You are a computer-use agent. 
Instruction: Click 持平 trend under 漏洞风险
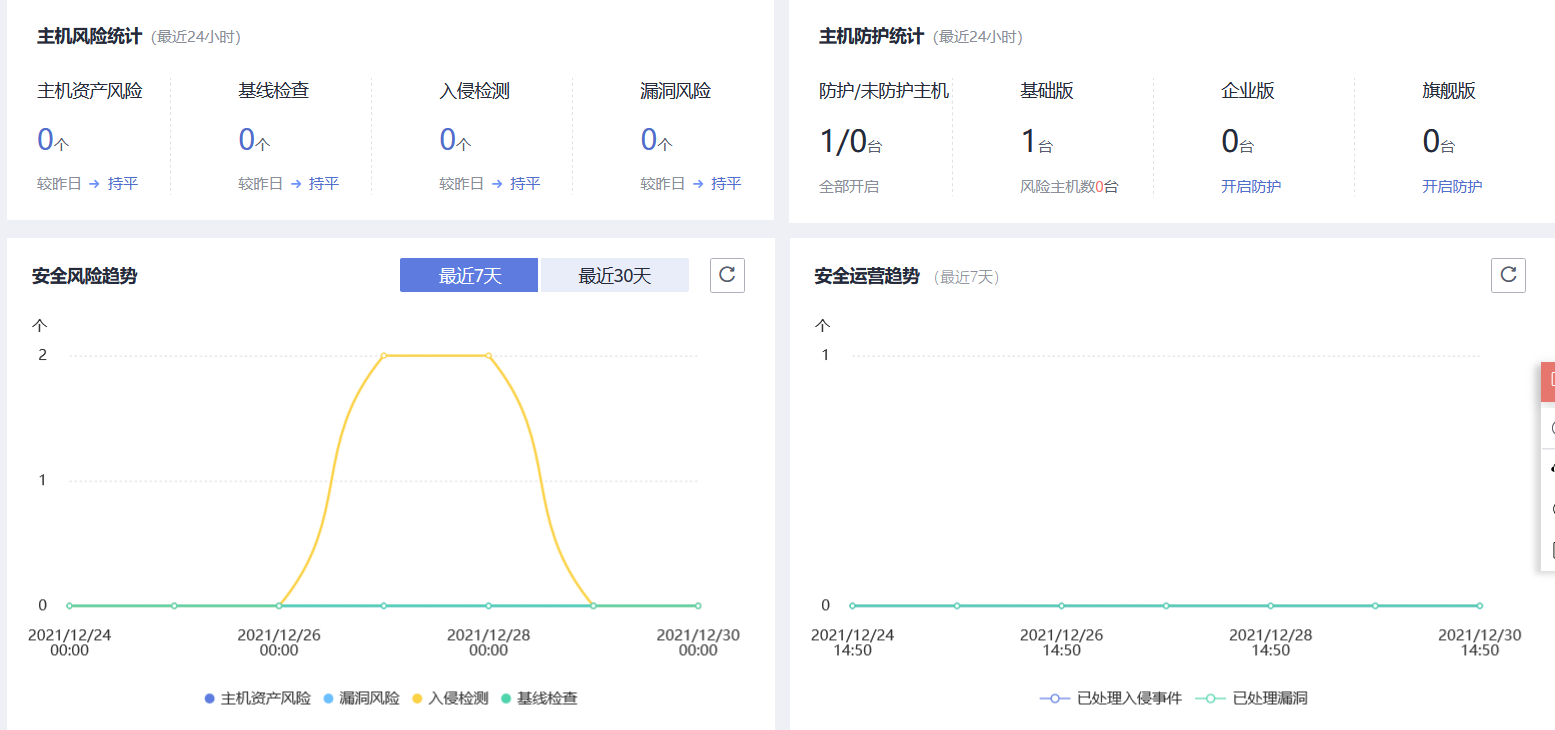pos(726,184)
